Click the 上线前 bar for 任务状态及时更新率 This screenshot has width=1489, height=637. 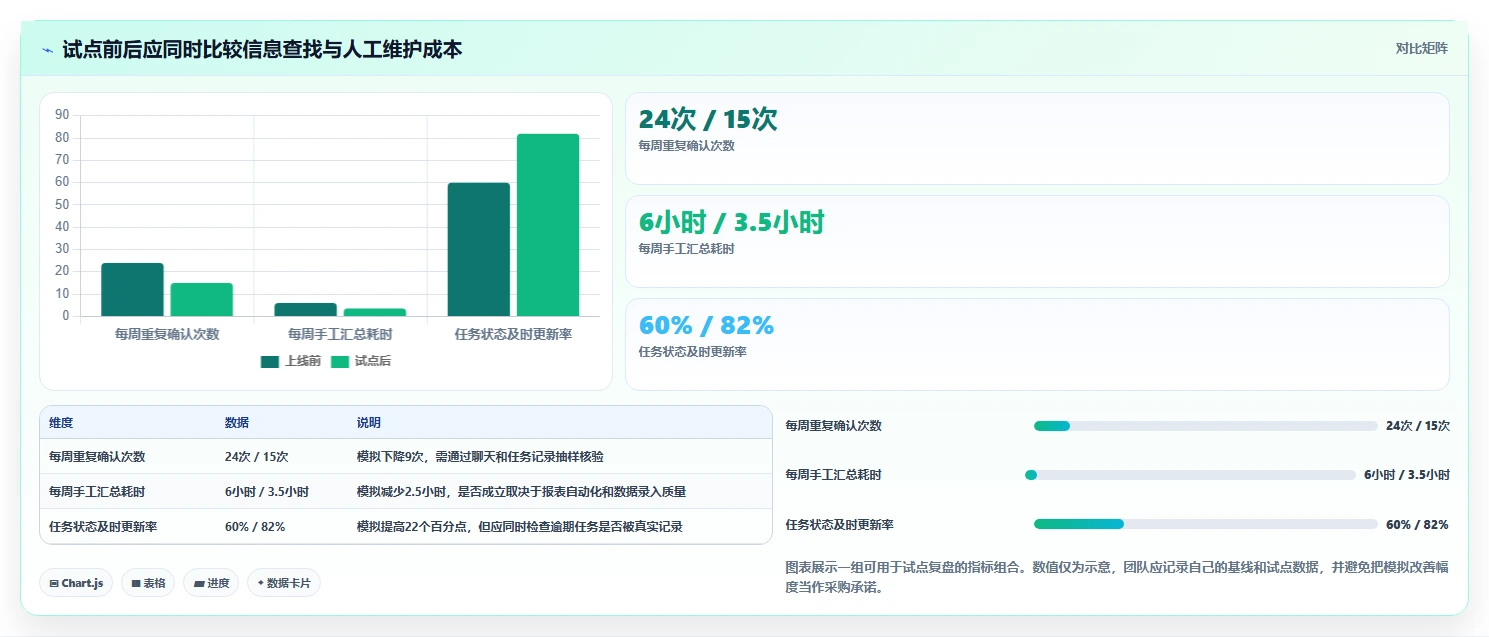478,250
